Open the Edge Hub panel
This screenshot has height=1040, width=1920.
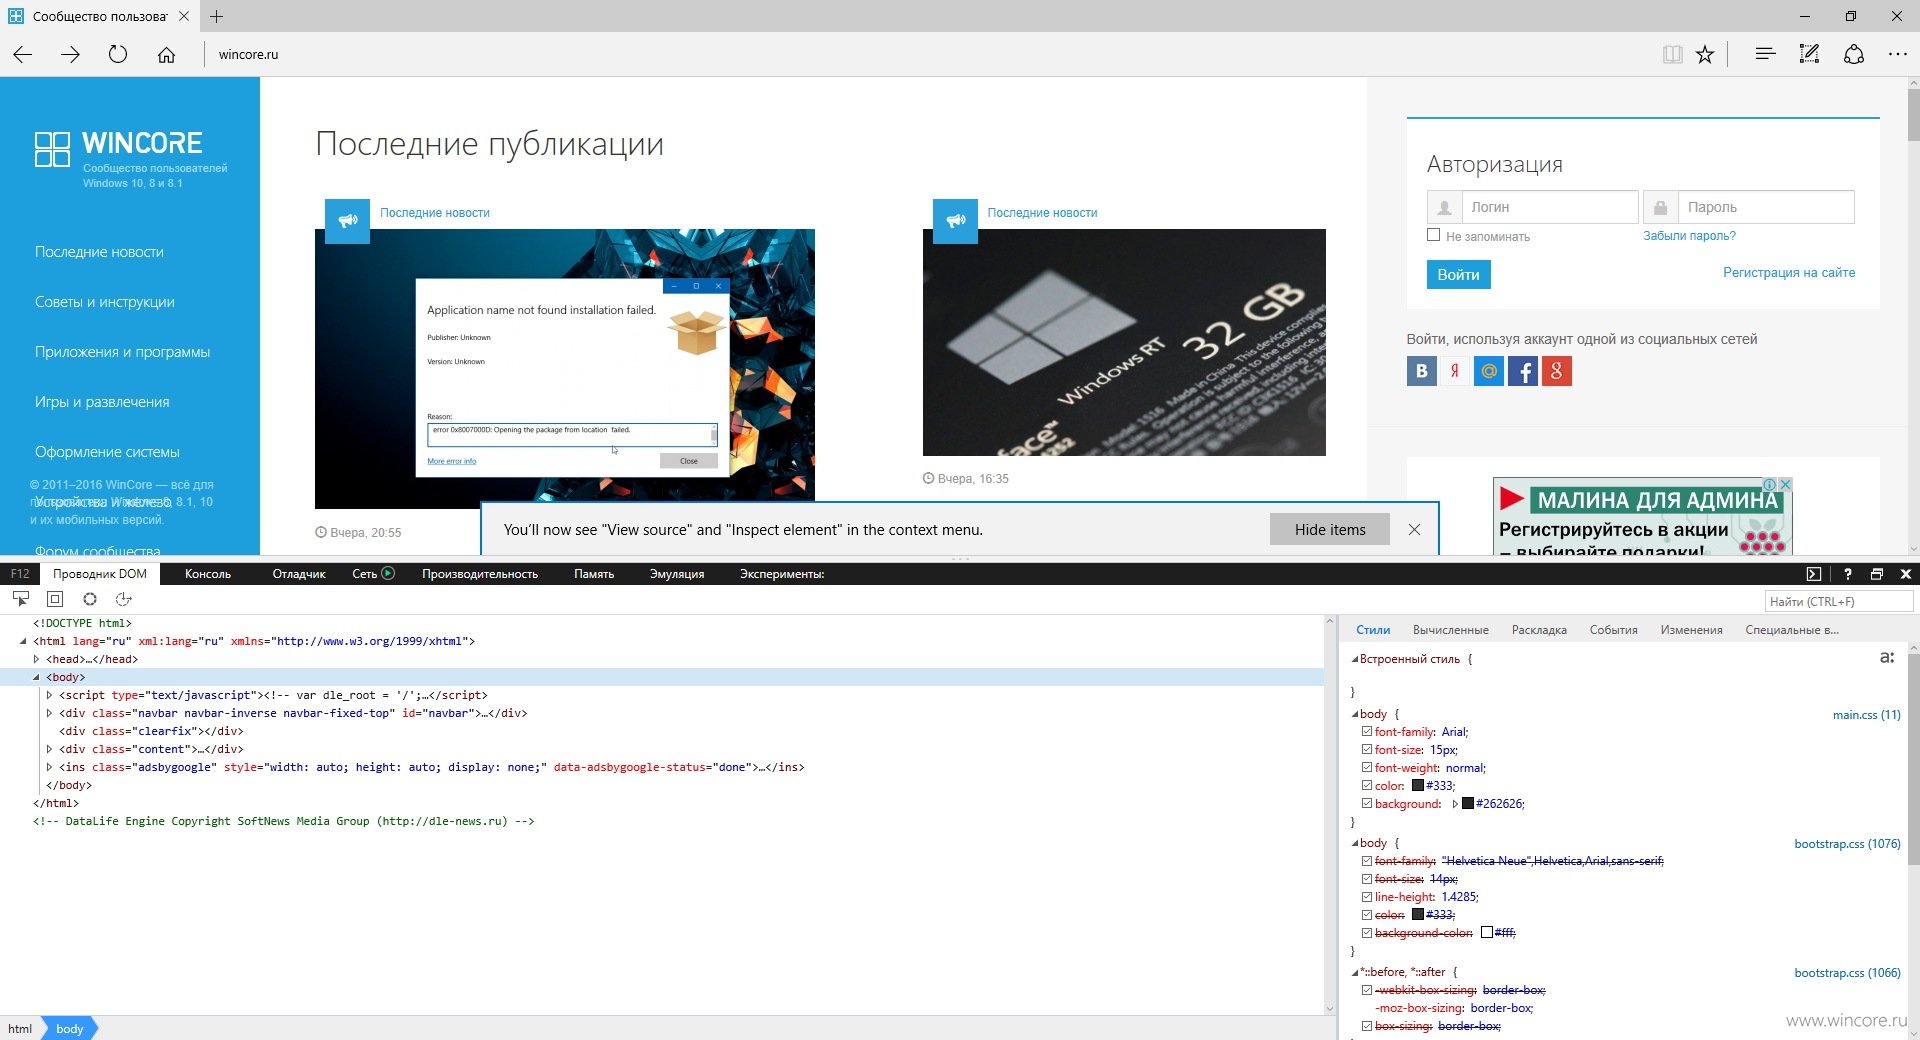pyautogui.click(x=1765, y=54)
